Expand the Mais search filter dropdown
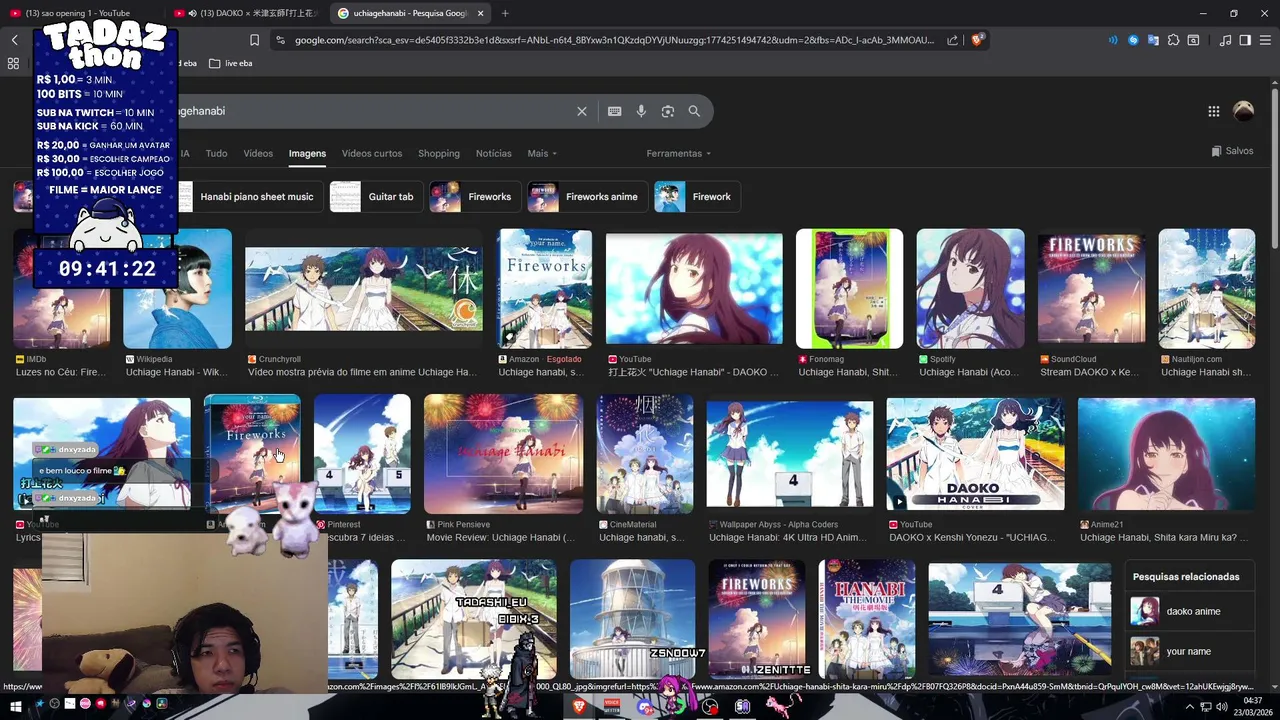Image resolution: width=1280 pixels, height=720 pixels. (x=542, y=153)
